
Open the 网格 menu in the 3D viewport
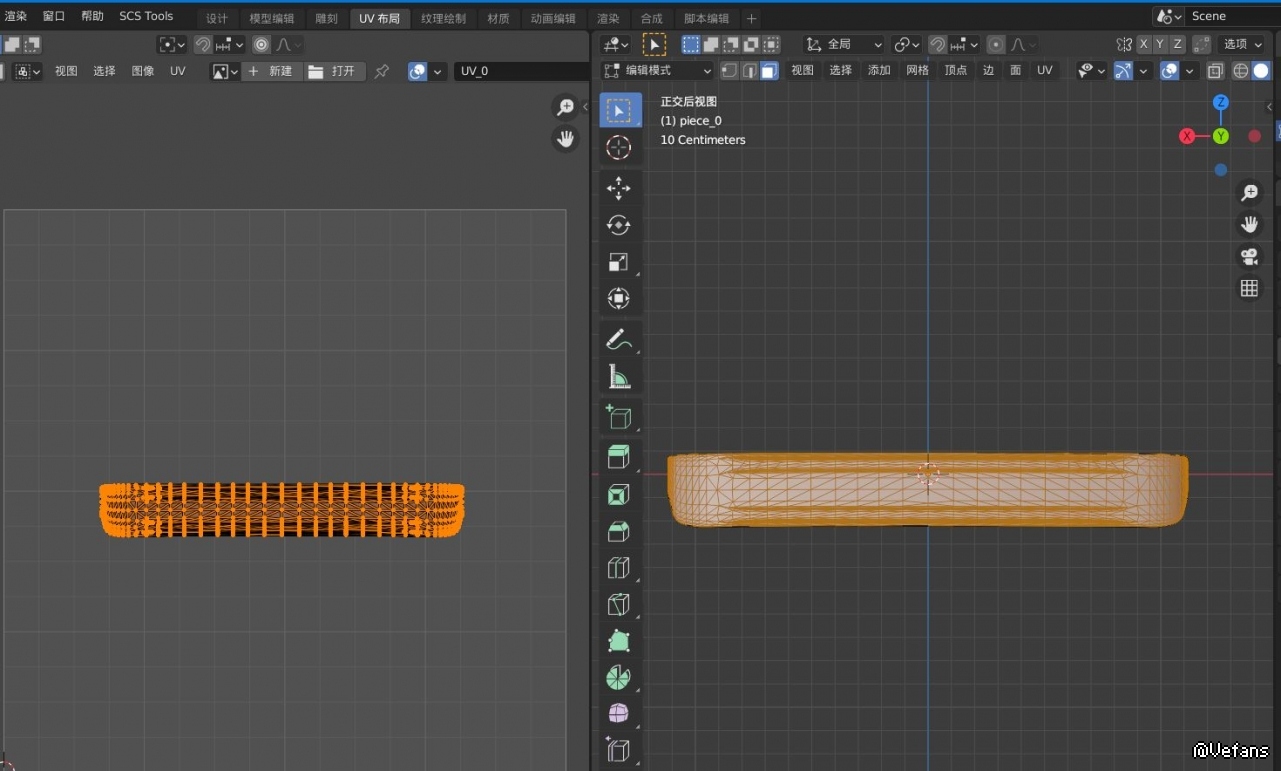pos(917,71)
